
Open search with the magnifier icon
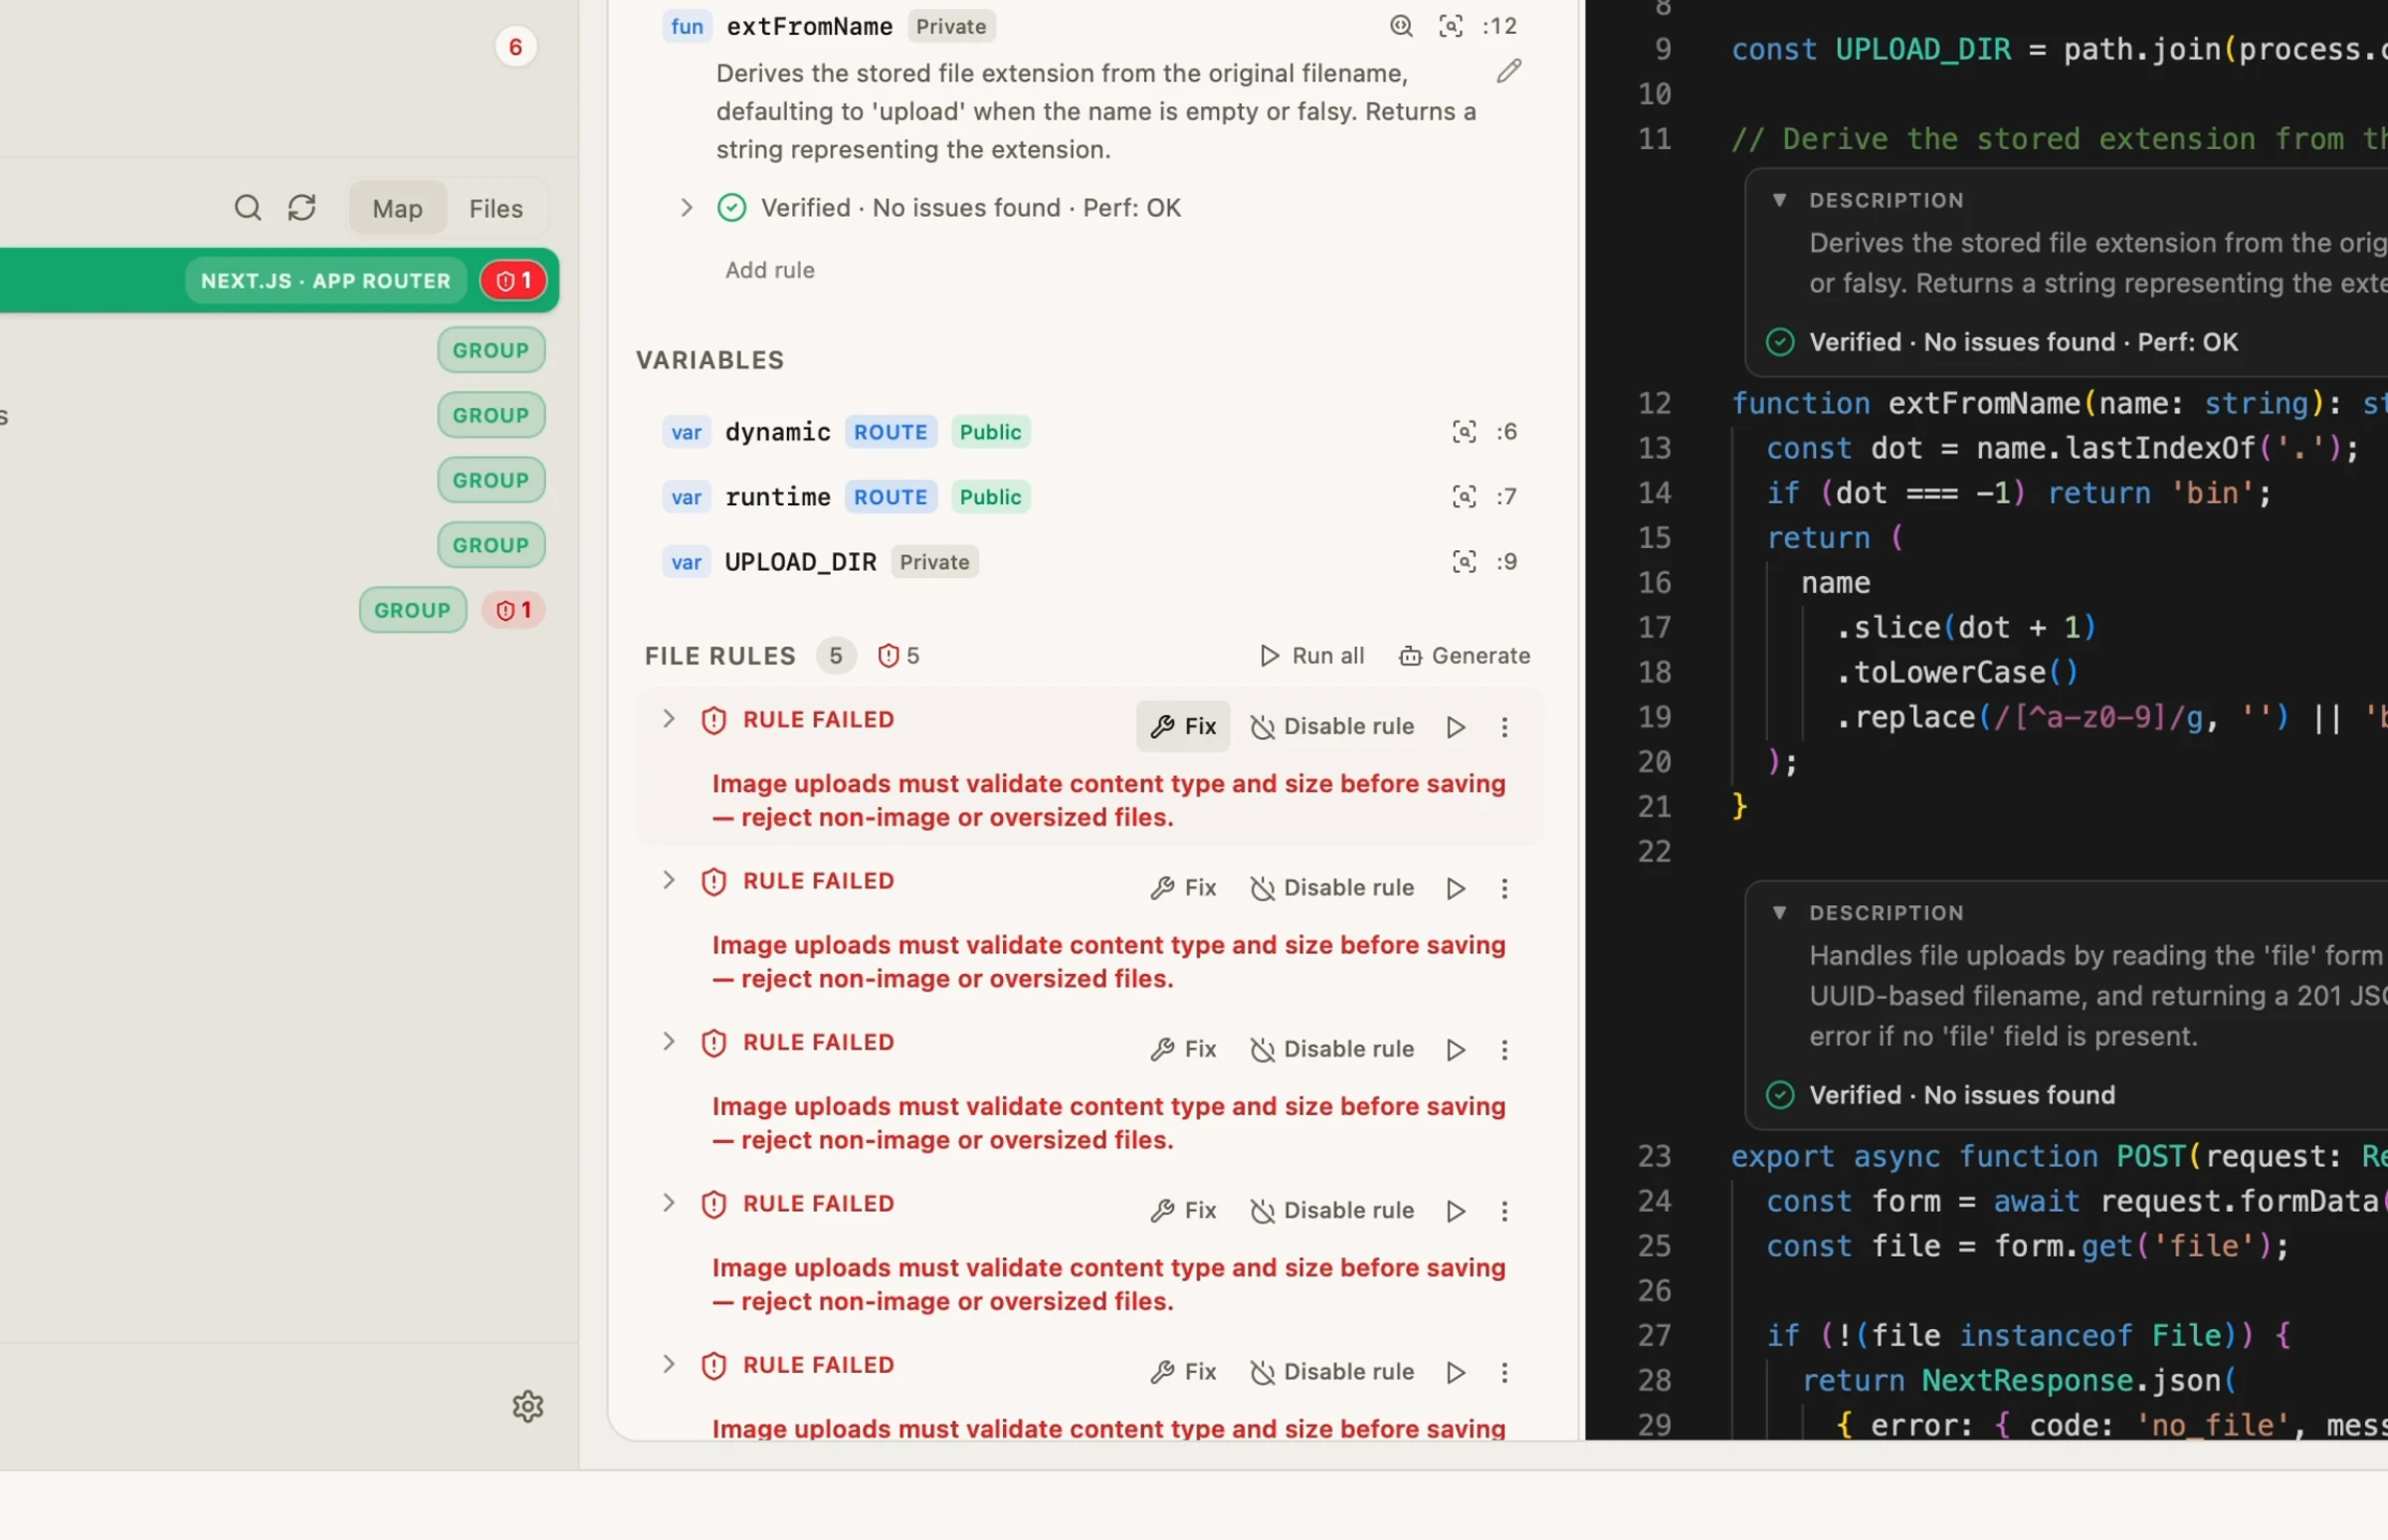click(x=247, y=208)
